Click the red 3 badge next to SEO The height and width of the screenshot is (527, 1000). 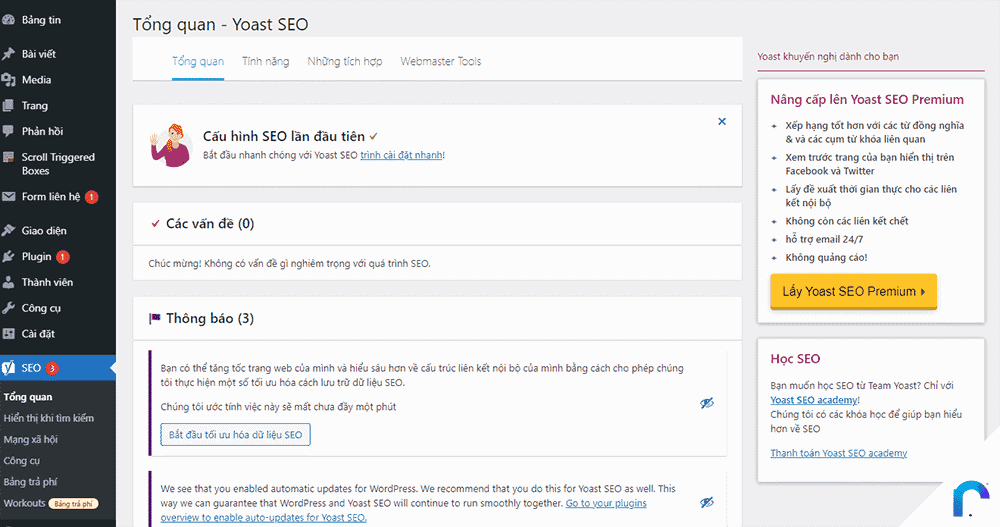click(52, 368)
